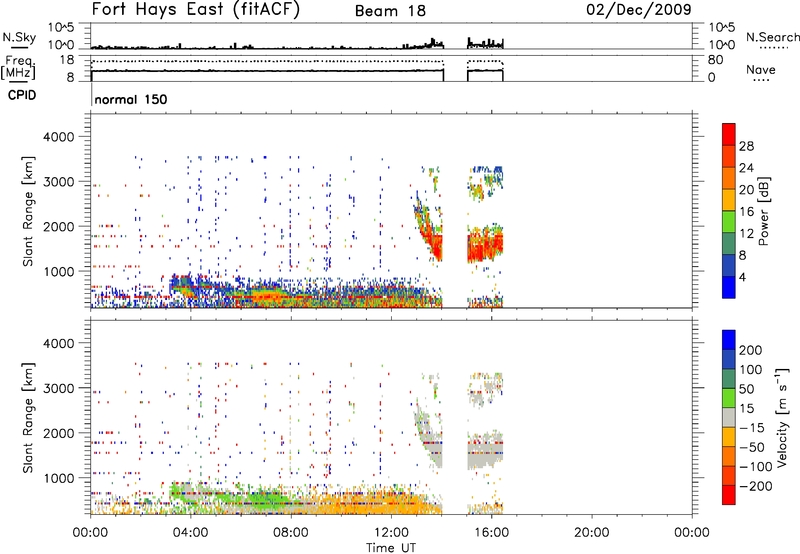Viewport: 800px width, 554px height.
Task: Click the "1000" tick of the velocity panel
Action: (x=59, y=477)
